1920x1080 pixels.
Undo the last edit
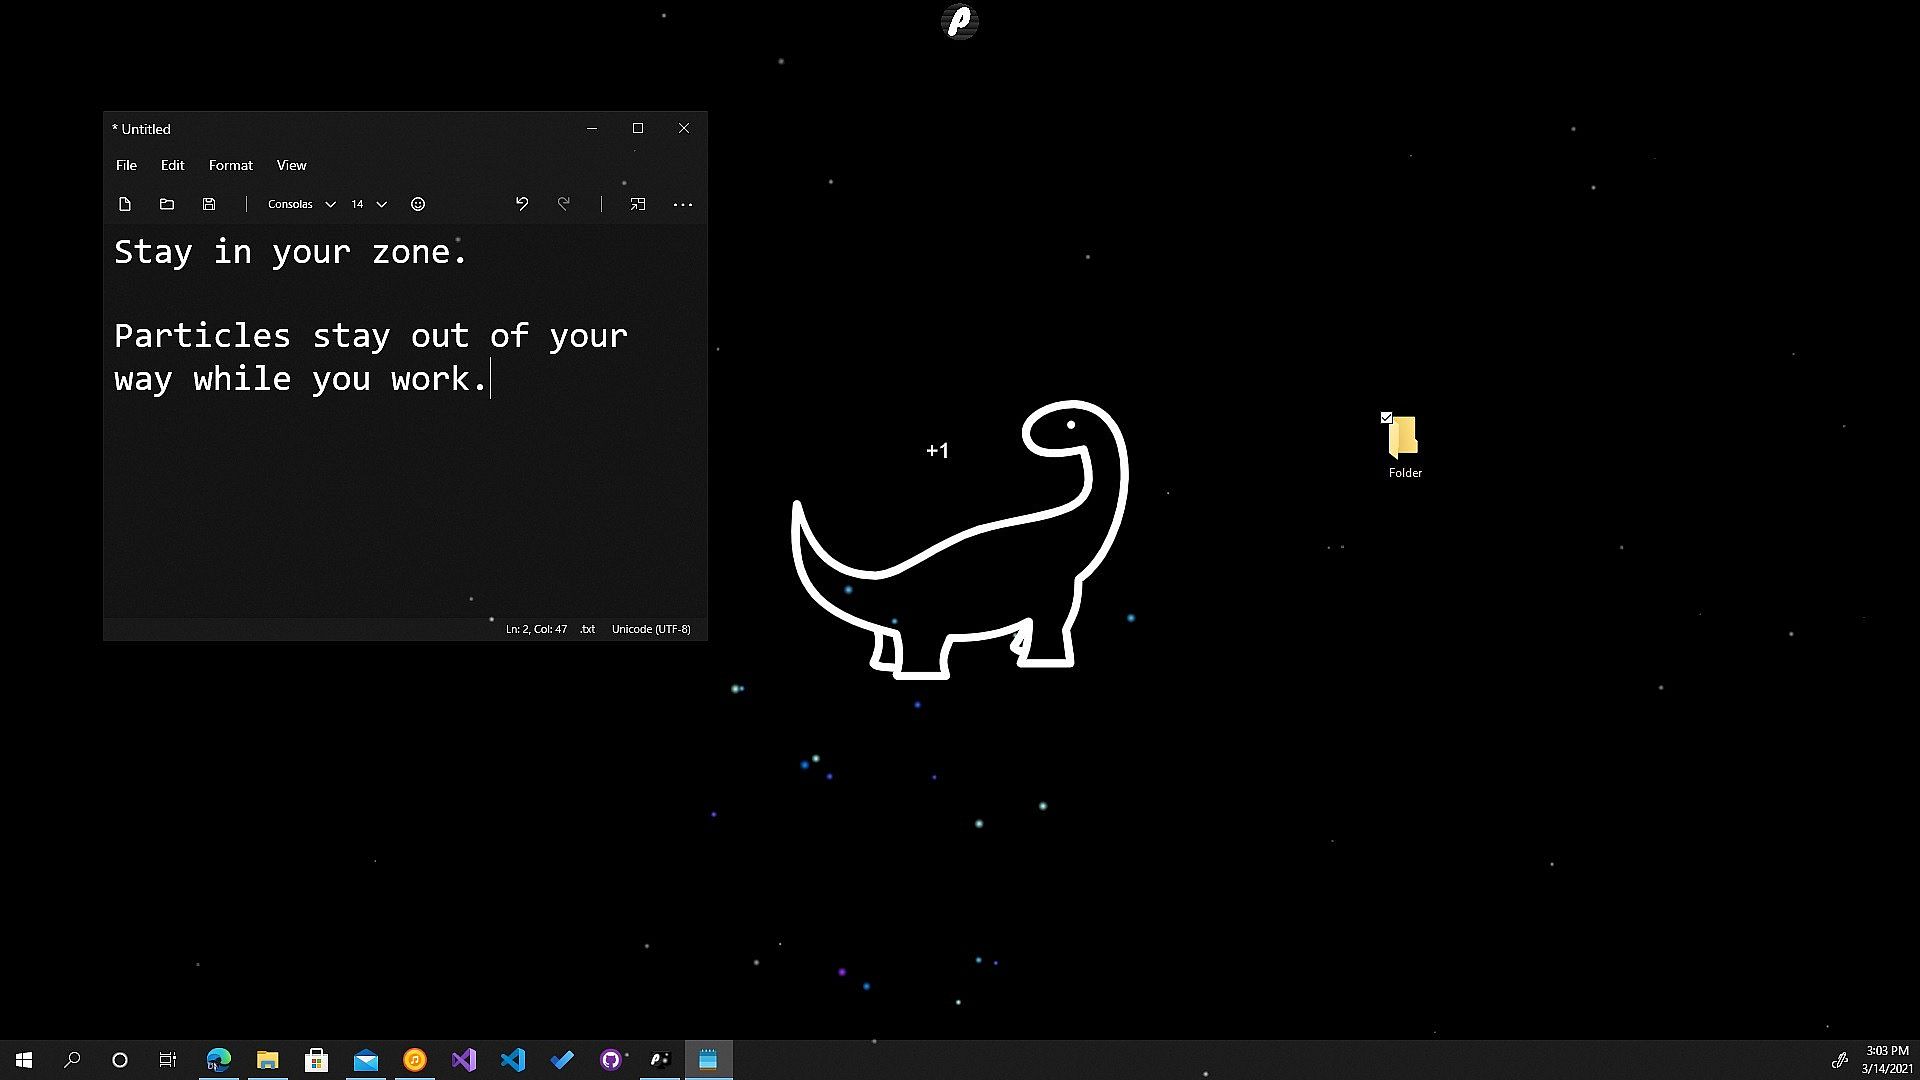(522, 204)
